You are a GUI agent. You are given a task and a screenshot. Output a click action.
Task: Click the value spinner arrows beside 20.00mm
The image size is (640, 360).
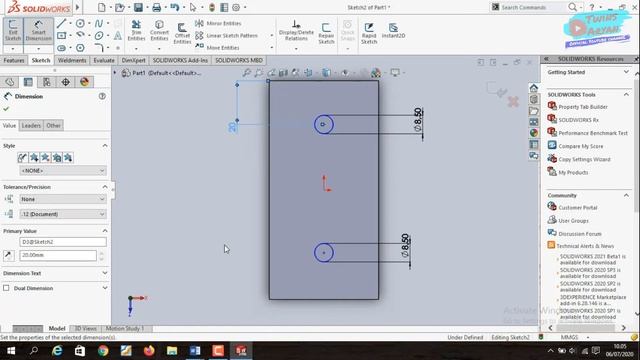(x=101, y=256)
